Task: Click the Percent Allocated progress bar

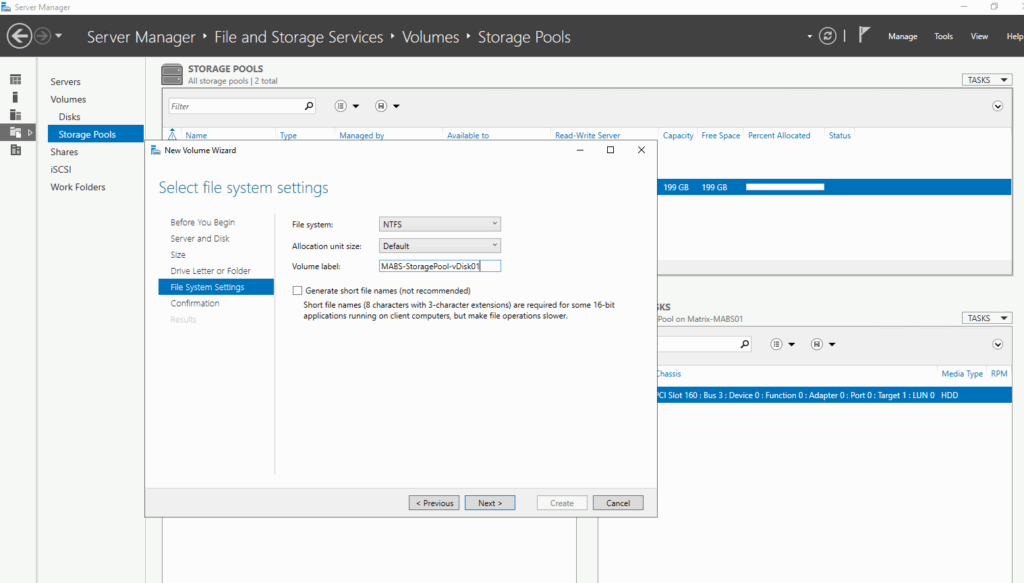Action: point(785,187)
